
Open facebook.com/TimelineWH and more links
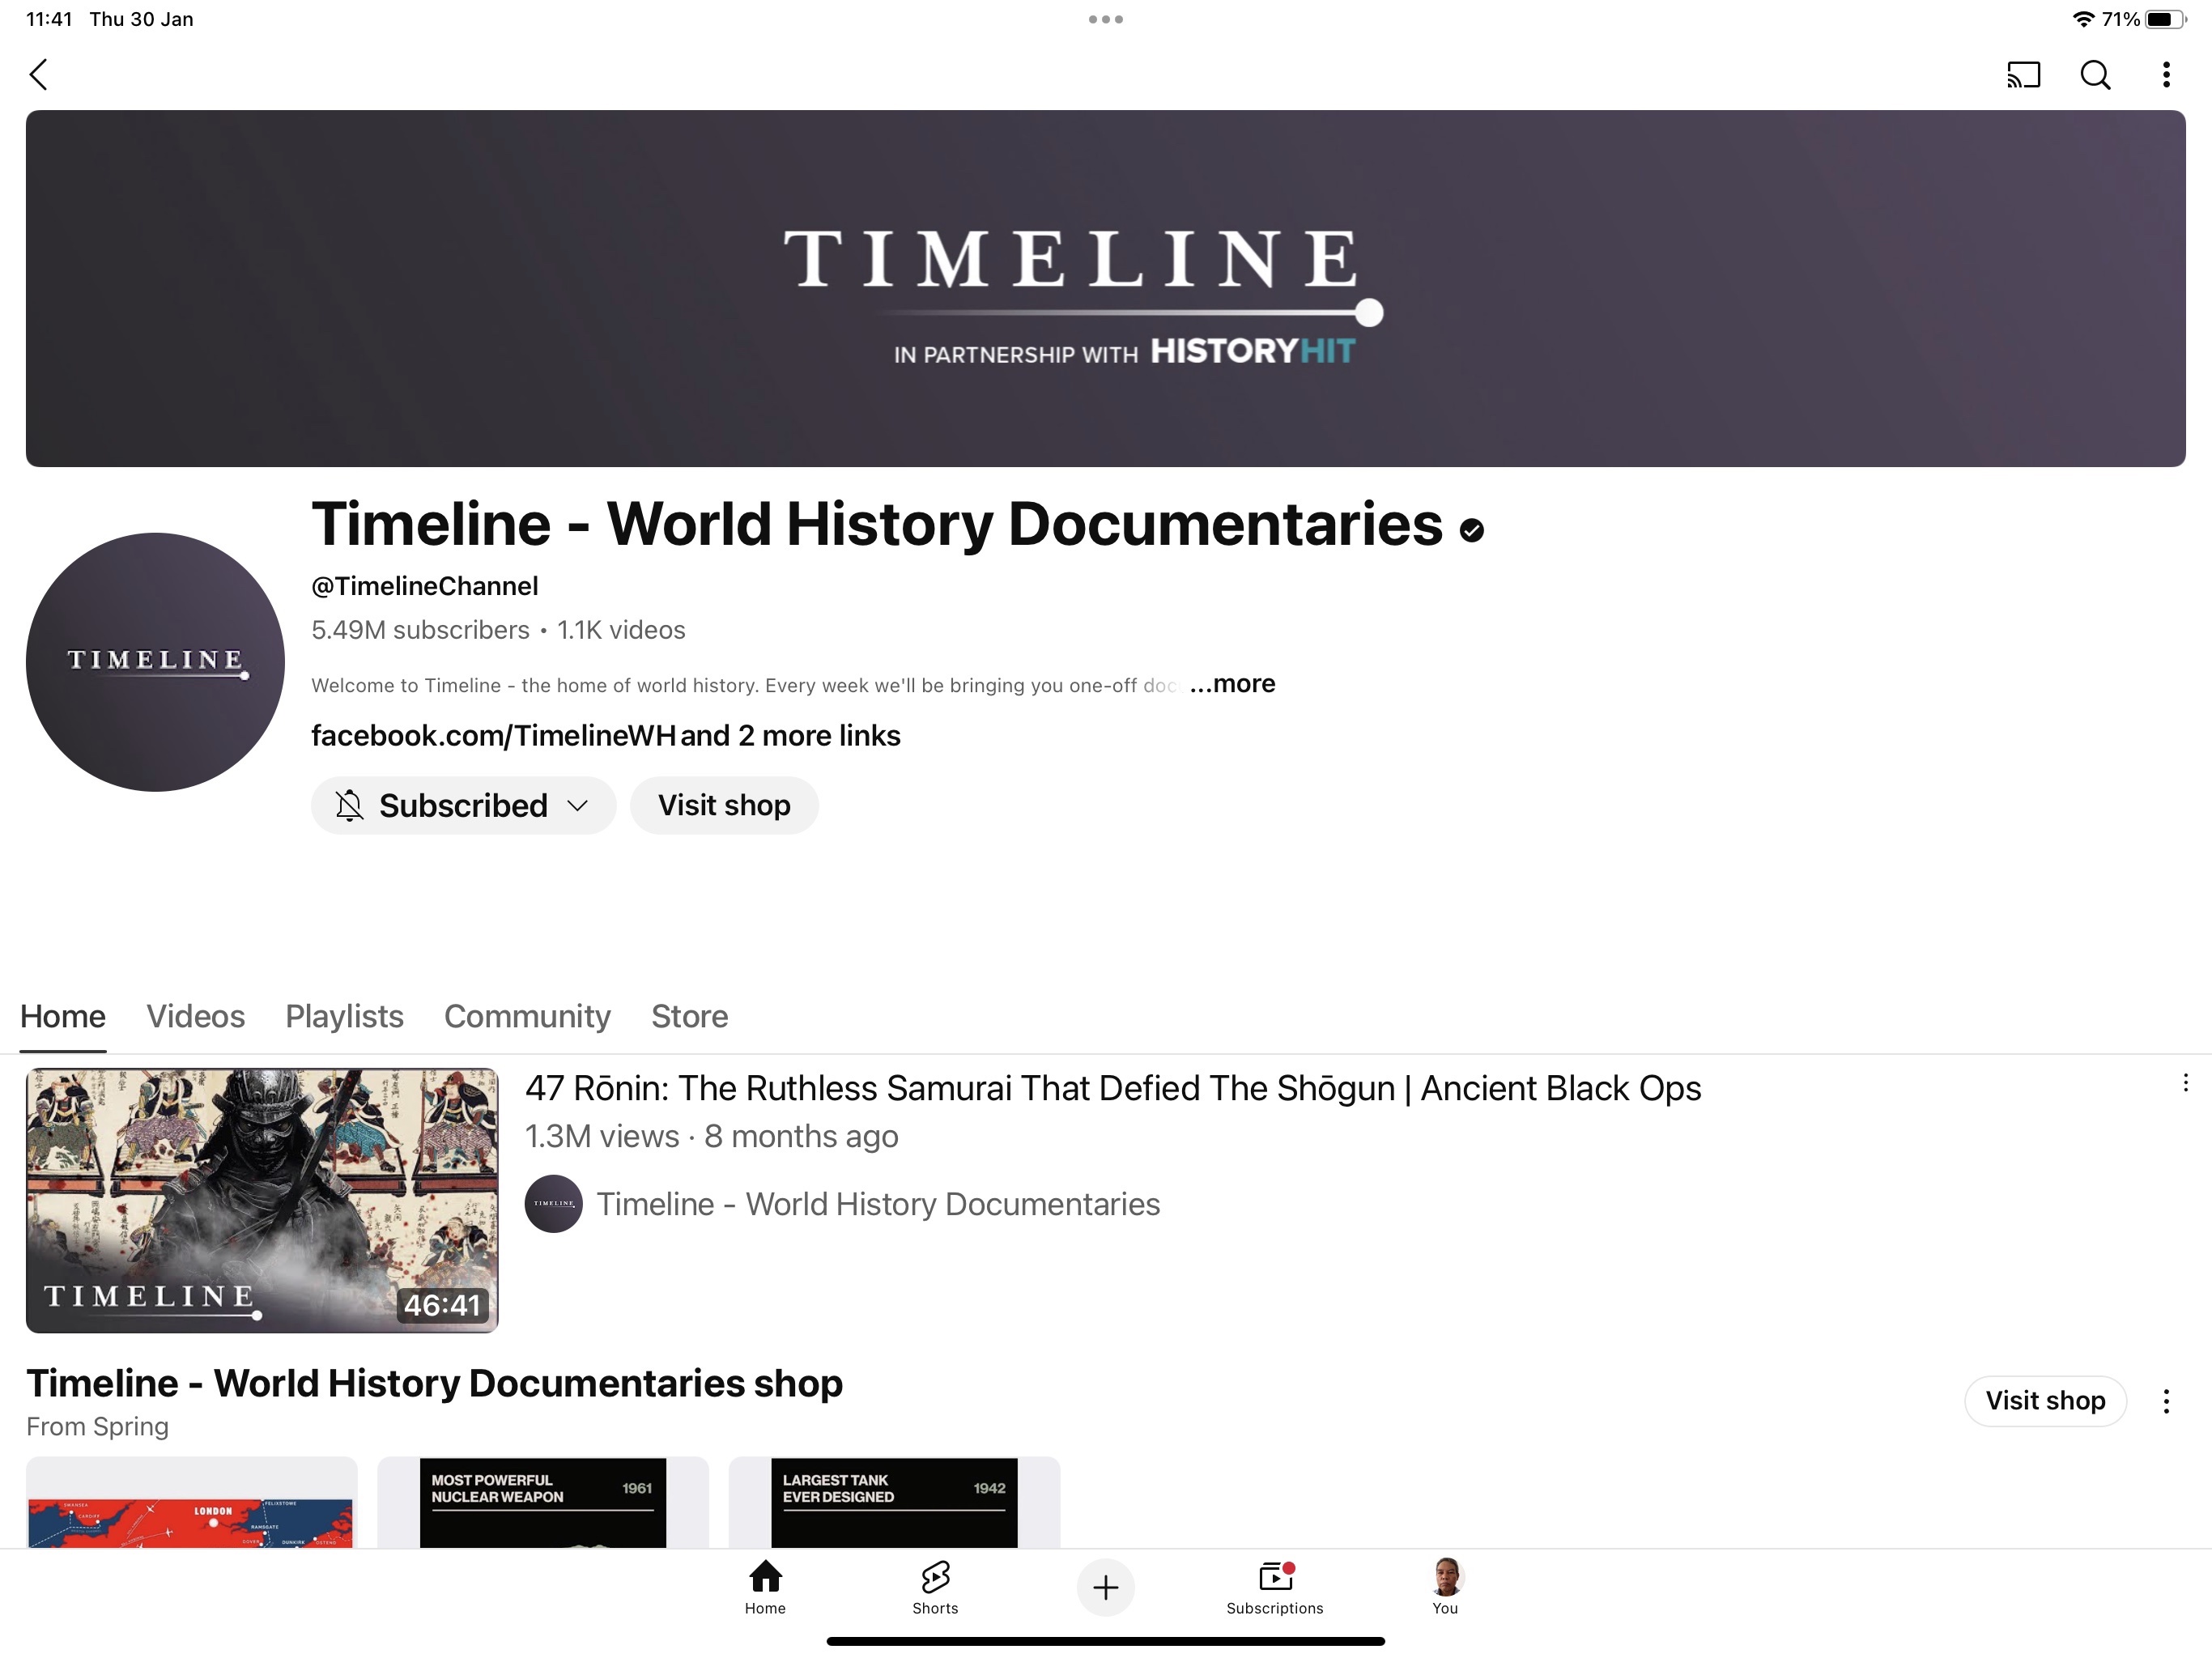[605, 736]
